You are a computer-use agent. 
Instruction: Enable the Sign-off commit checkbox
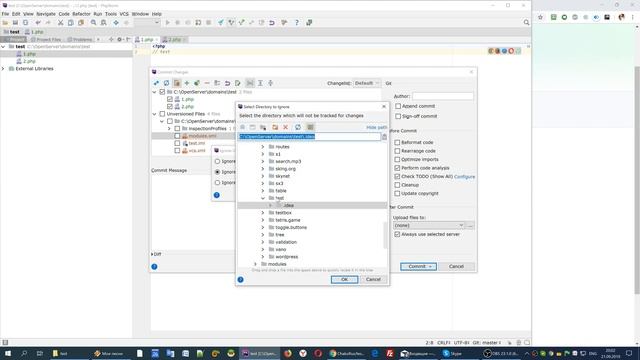tap(398, 116)
